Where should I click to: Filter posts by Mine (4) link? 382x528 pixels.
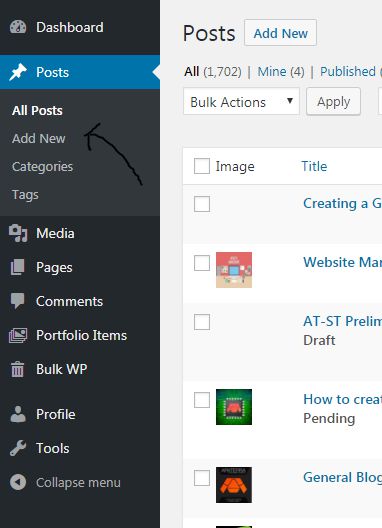pos(281,72)
